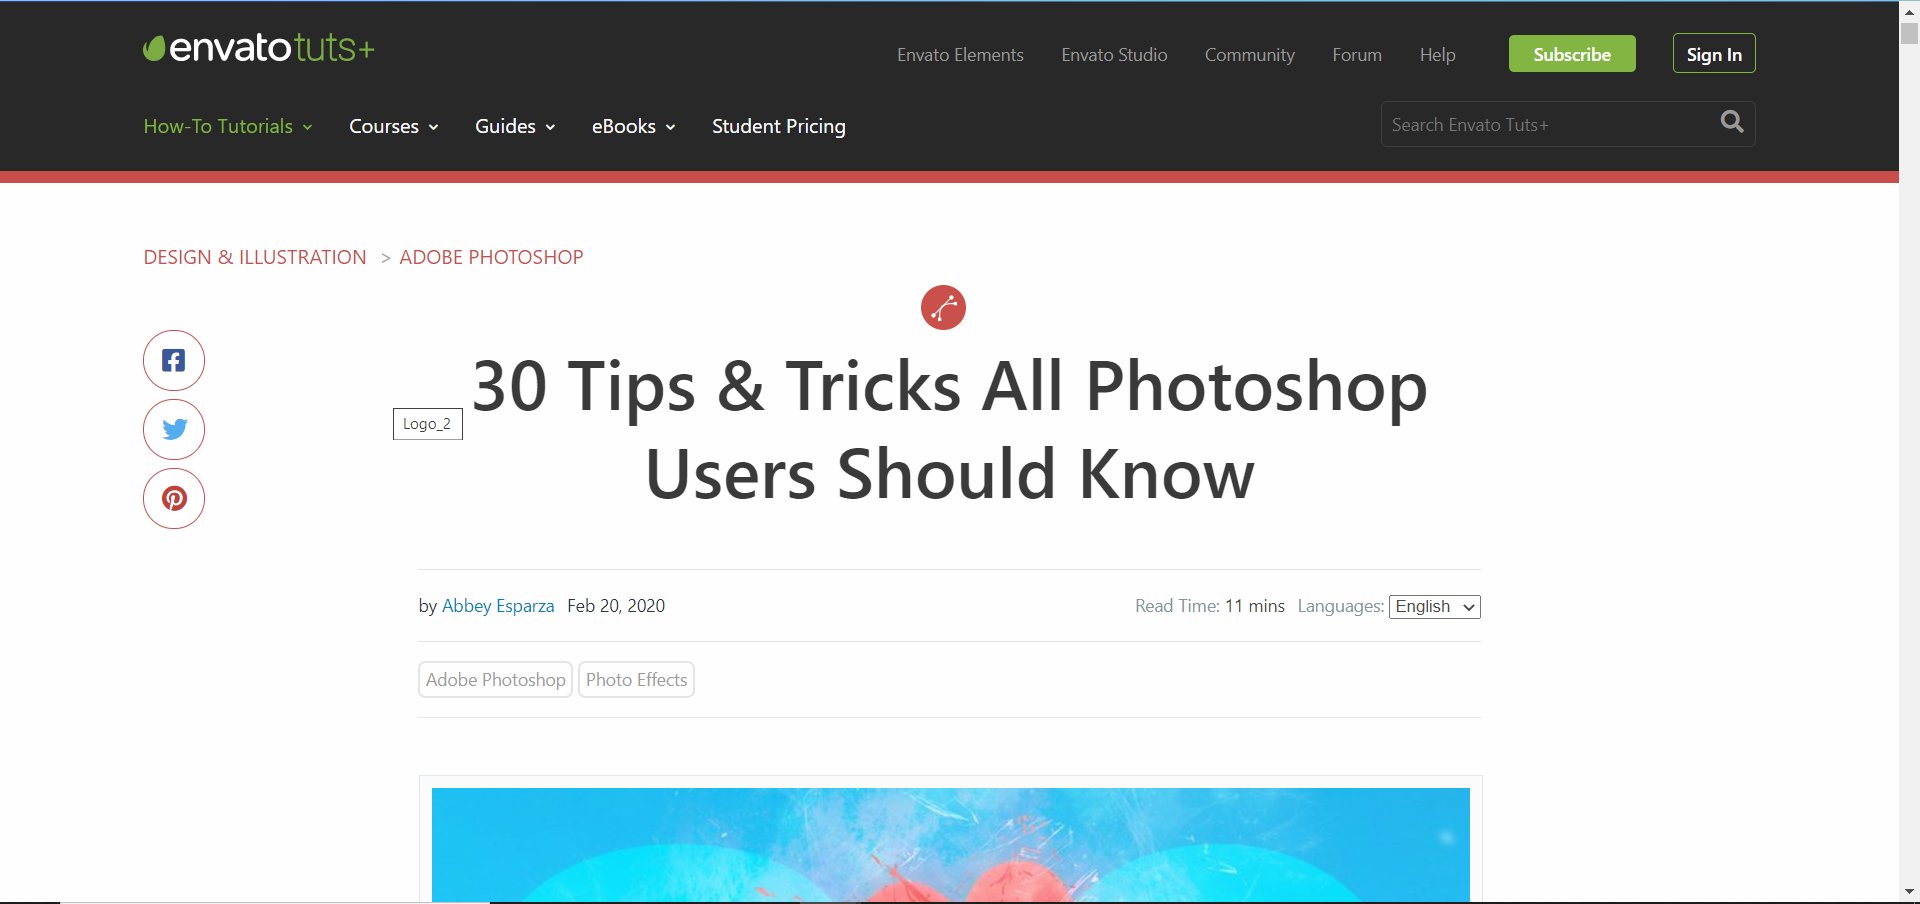Go to Design & Illustration breadcrumb
The image size is (1920, 904).
[x=255, y=257]
